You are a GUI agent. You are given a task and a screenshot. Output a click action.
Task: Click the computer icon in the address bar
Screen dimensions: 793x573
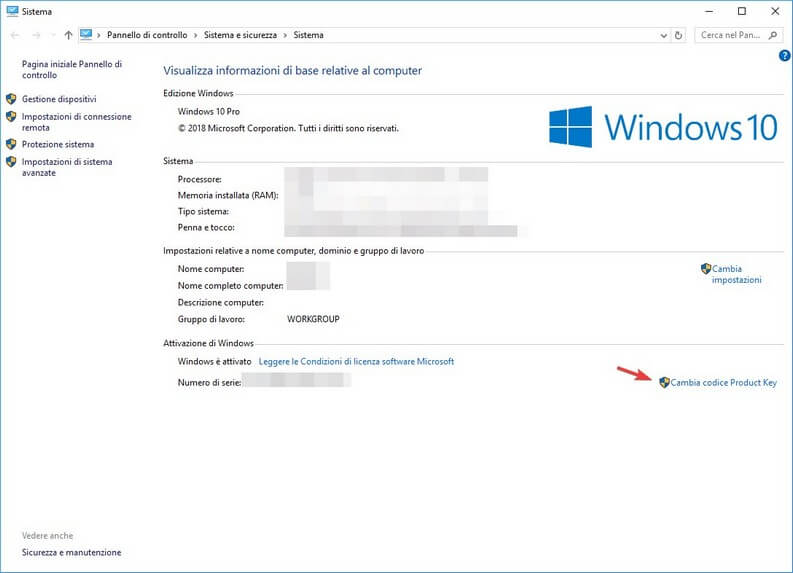click(86, 34)
